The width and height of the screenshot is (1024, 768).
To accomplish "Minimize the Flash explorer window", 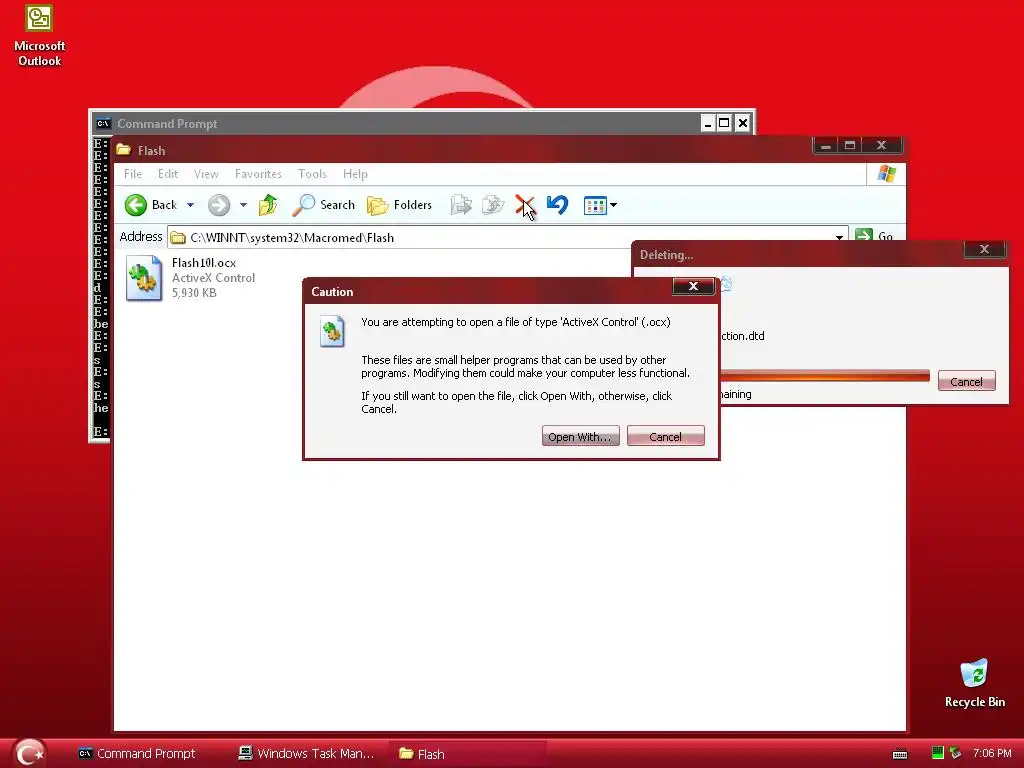I will click(825, 146).
